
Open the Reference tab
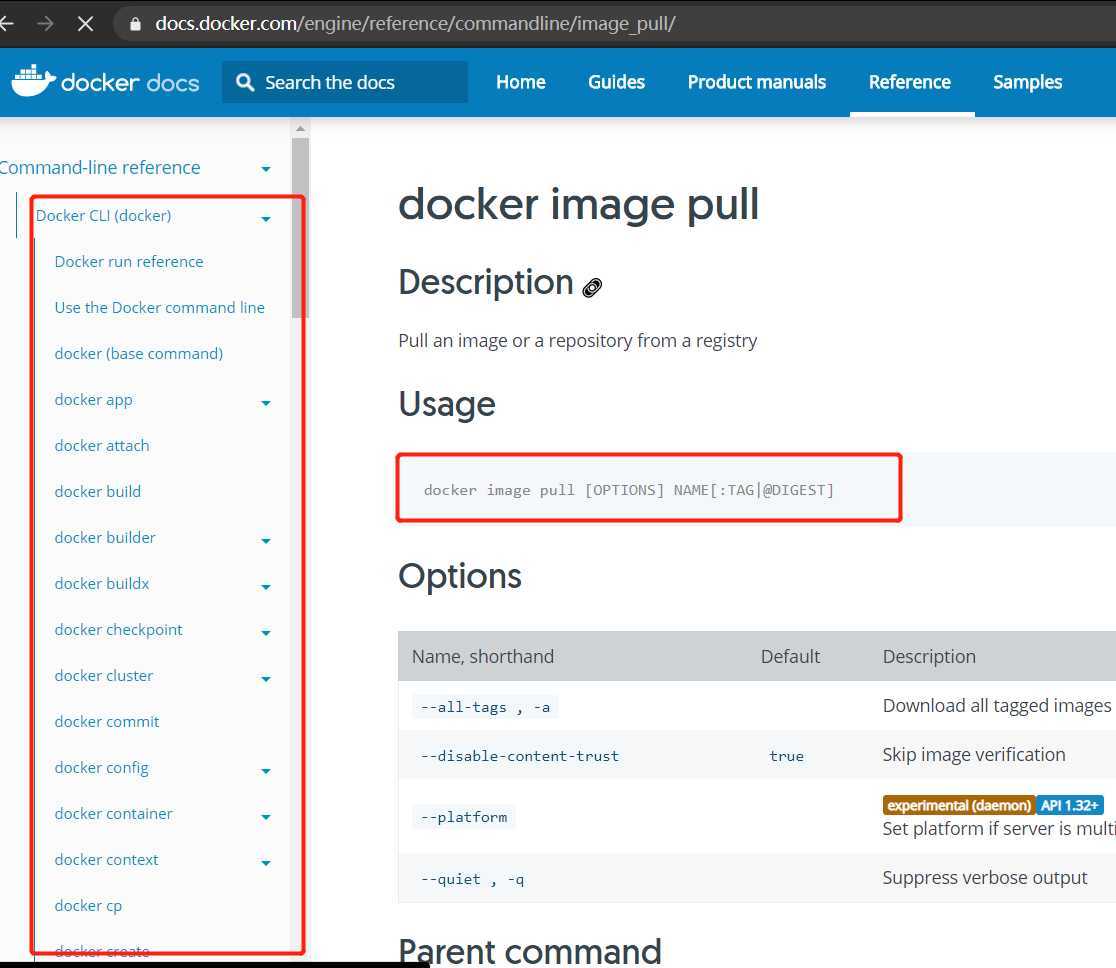click(x=910, y=83)
